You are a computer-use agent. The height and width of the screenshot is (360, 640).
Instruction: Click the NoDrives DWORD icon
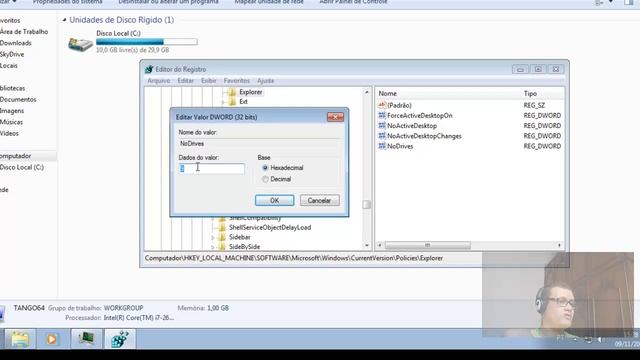pyautogui.click(x=382, y=146)
